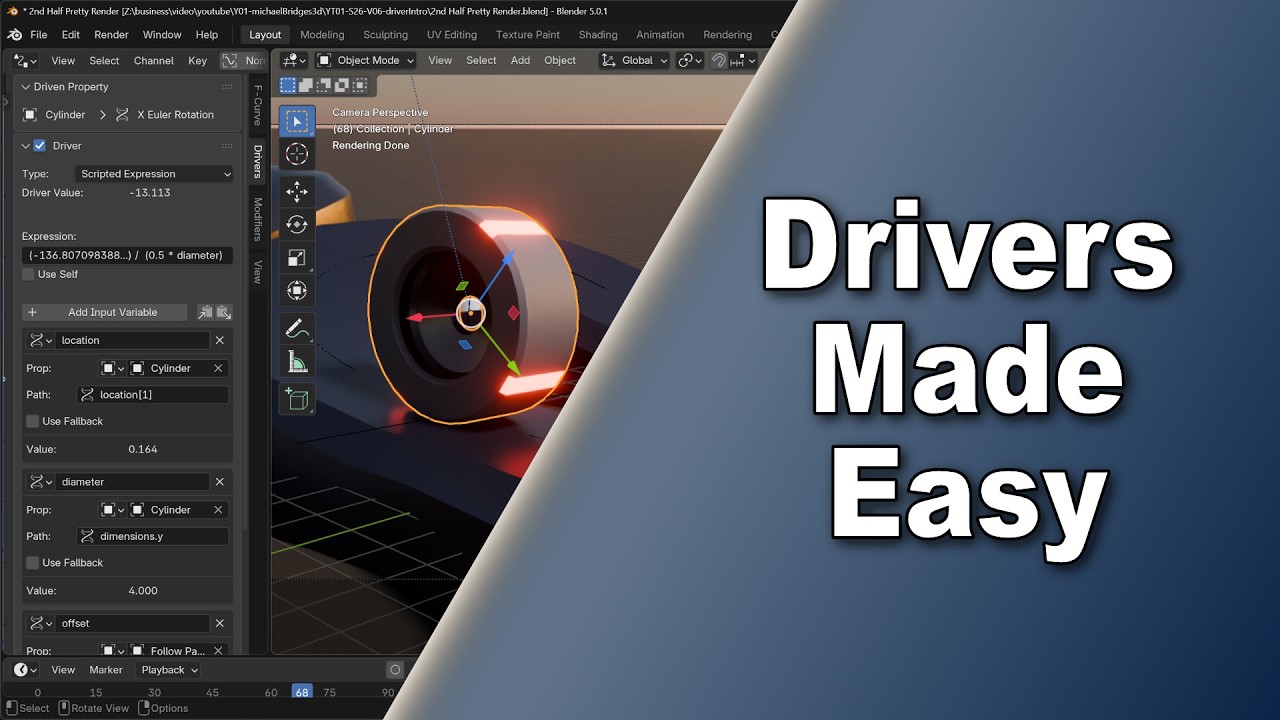This screenshot has width=1280, height=720.
Task: Select the Measure tool
Action: (297, 361)
